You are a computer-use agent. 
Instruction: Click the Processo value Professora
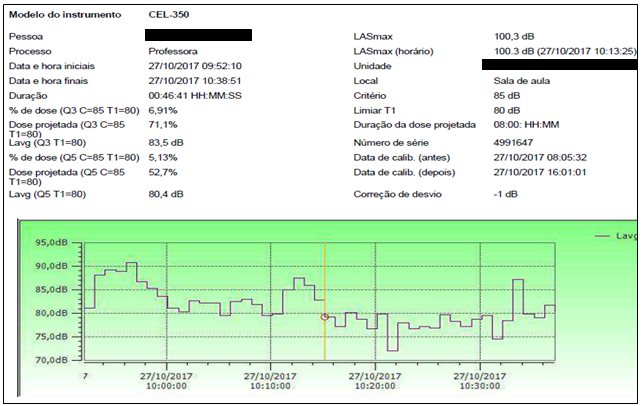(x=173, y=50)
